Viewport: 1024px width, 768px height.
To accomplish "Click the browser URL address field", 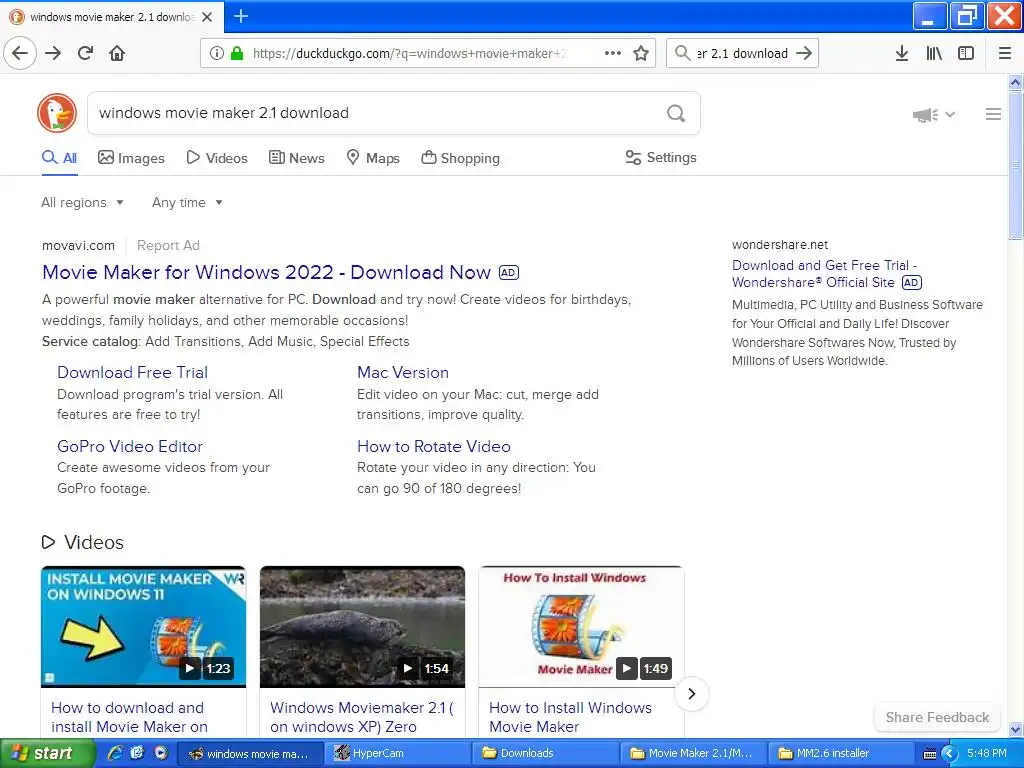I will 411,53.
